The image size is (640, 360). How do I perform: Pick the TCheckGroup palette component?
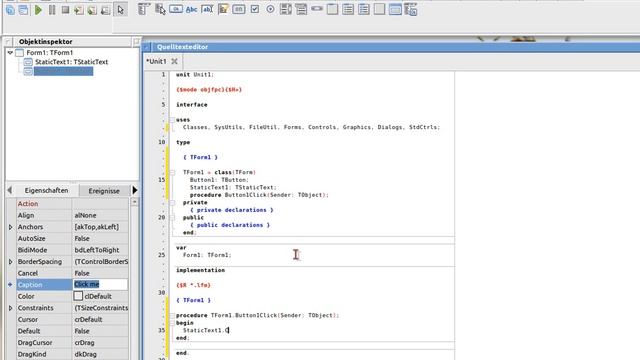[x=364, y=9]
